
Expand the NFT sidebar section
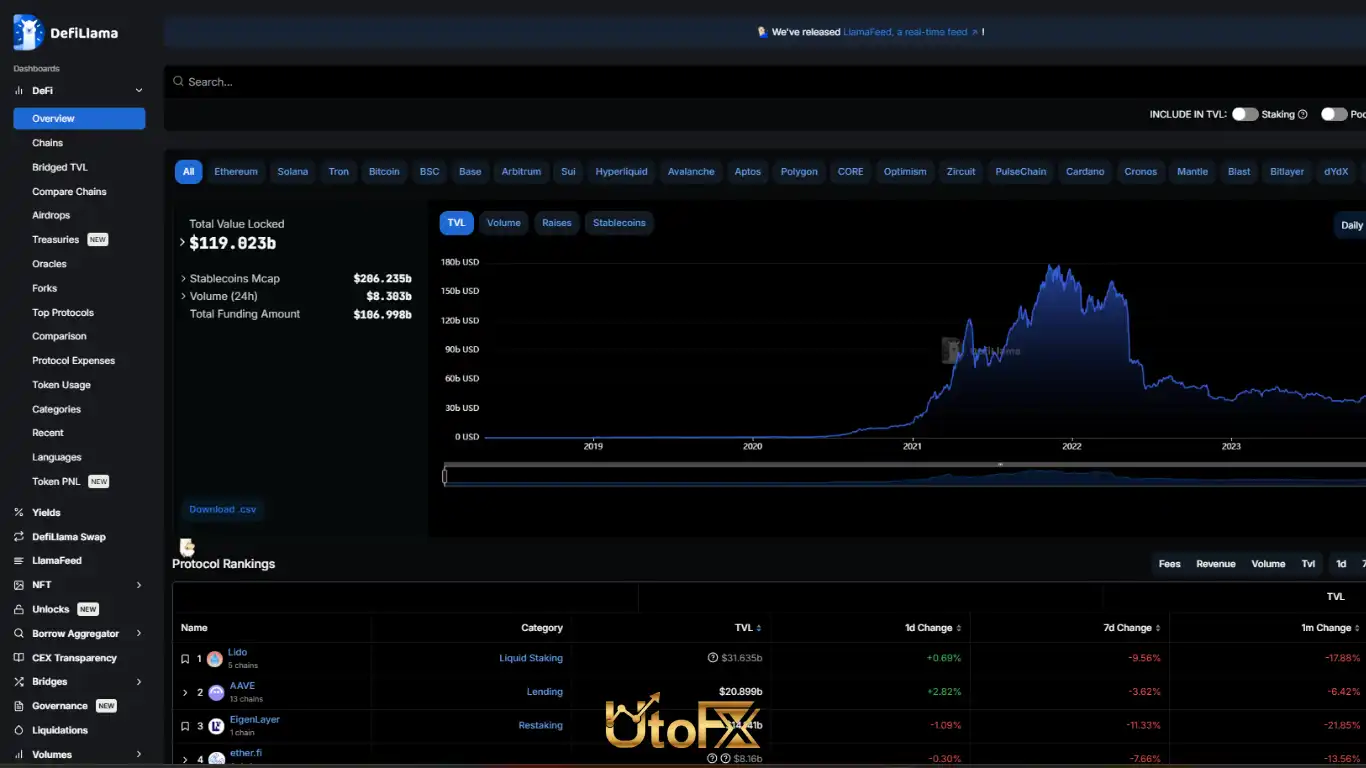click(139, 585)
